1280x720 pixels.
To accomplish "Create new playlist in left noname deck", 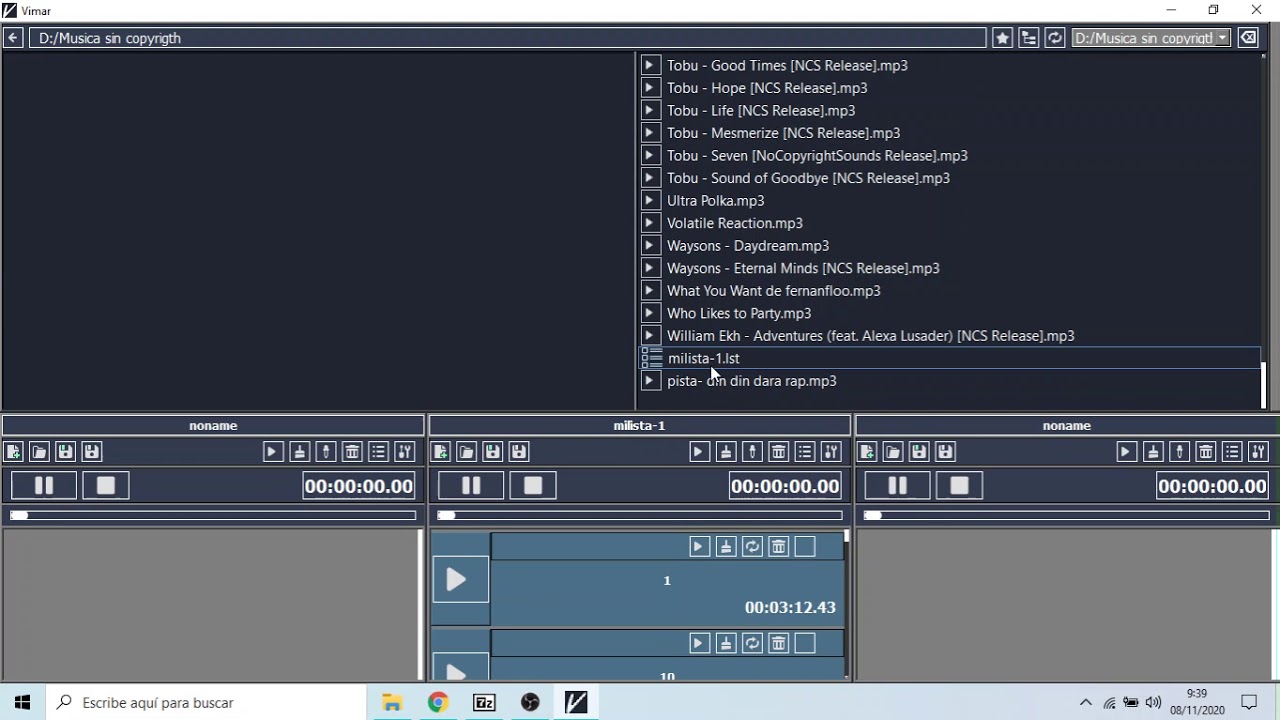I will (13, 452).
